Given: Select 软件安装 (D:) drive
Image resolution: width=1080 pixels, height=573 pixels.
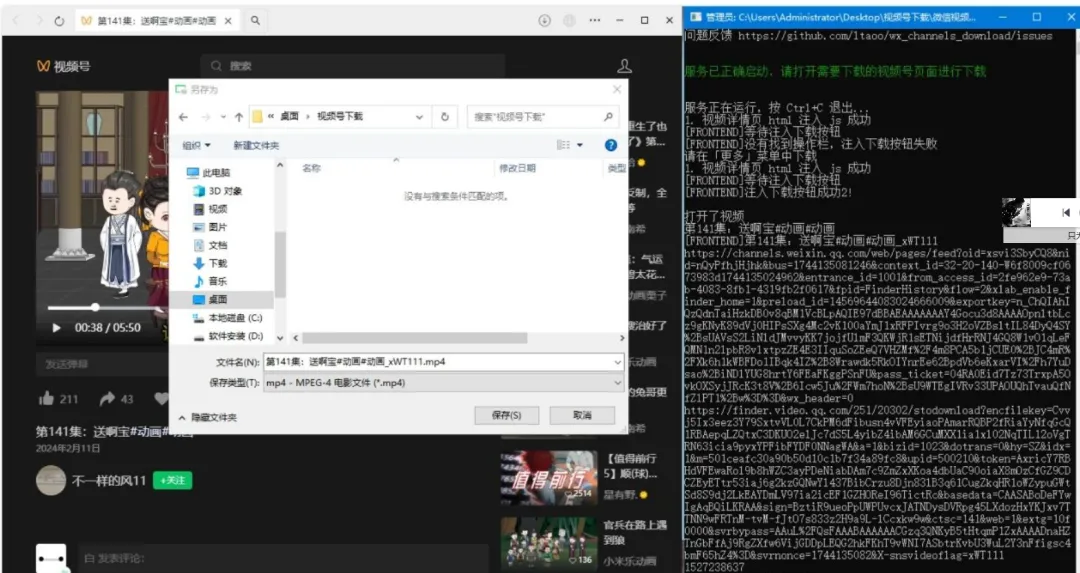Looking at the screenshot, I should tap(227, 336).
